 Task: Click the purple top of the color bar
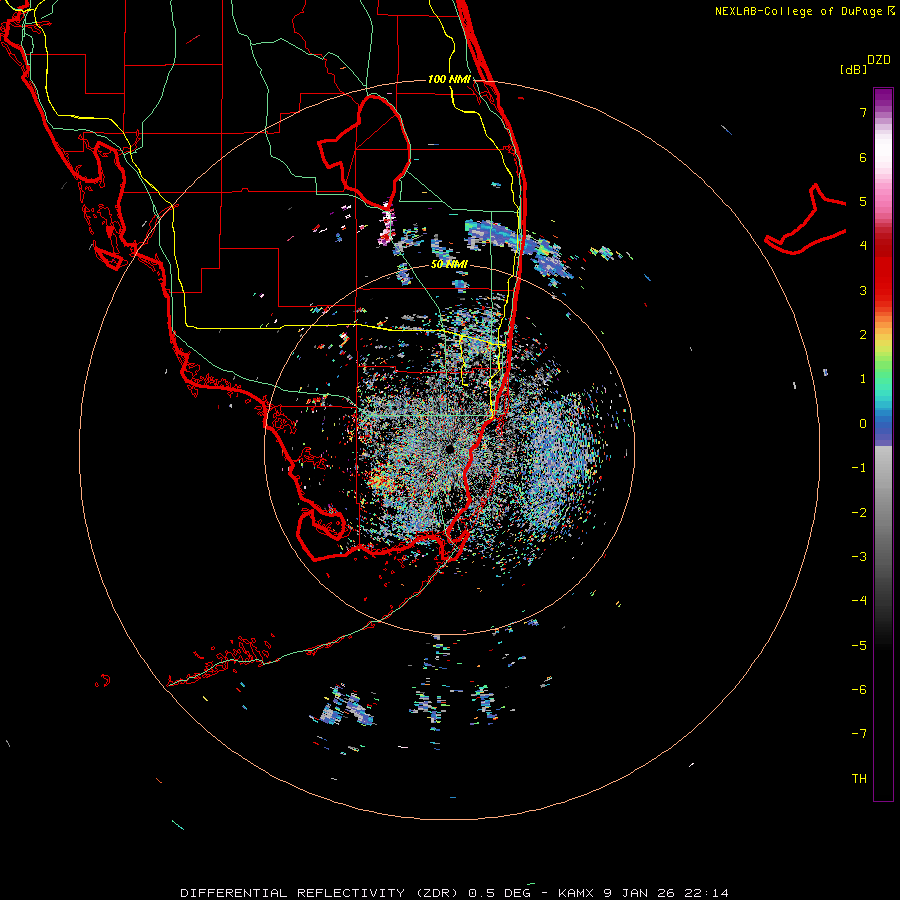pos(883,98)
